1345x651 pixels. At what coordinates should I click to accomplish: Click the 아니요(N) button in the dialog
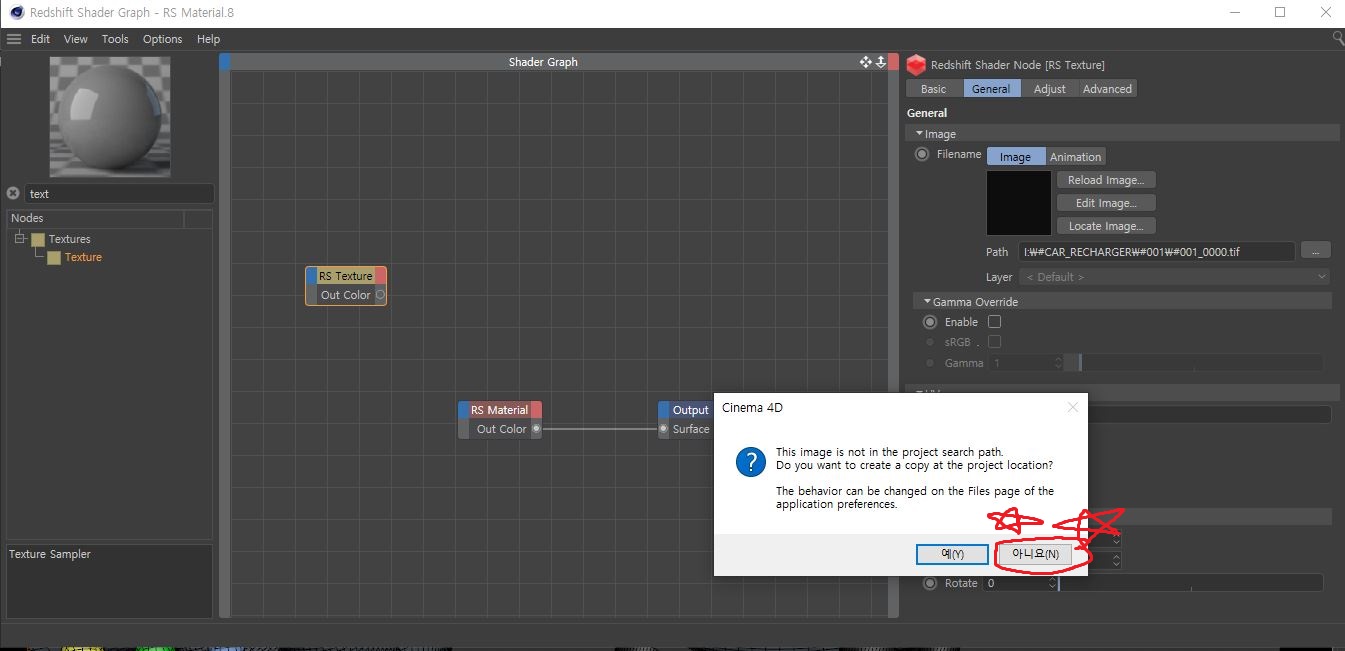coord(1035,554)
